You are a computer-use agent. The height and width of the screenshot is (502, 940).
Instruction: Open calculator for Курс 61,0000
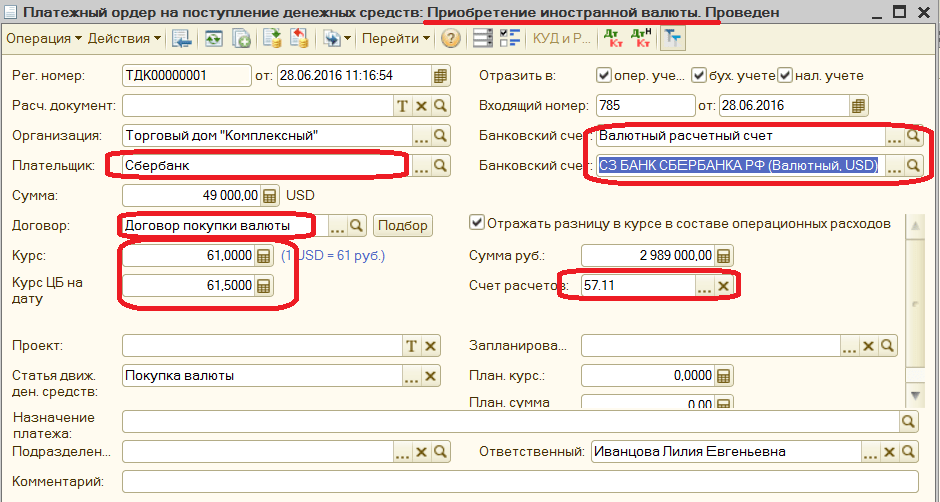pyautogui.click(x=264, y=255)
